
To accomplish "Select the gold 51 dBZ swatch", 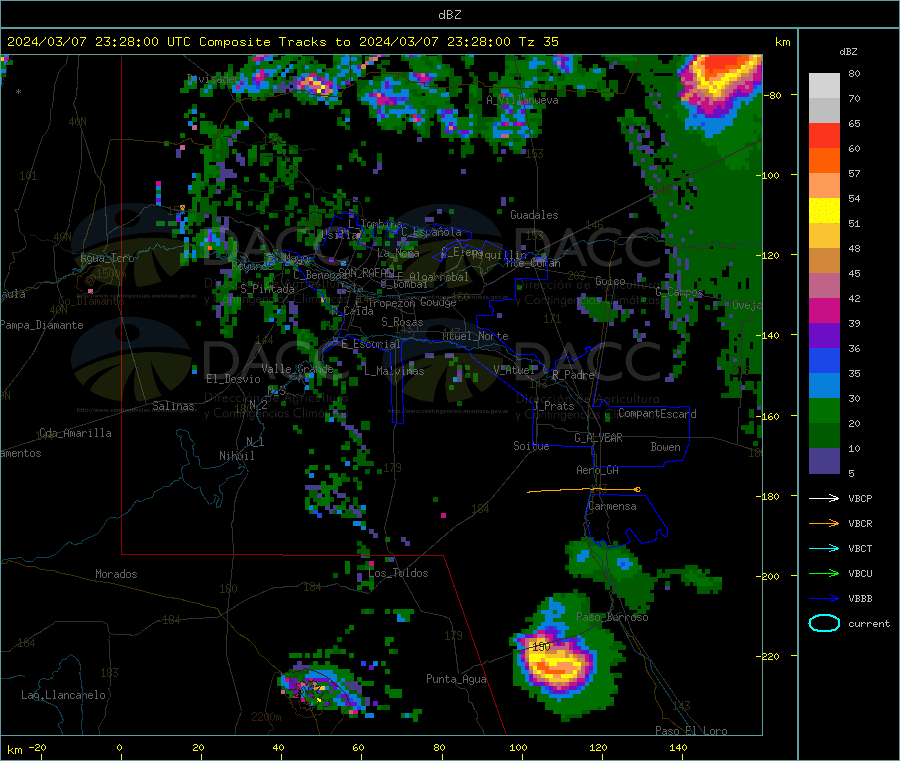I will pyautogui.click(x=824, y=235).
